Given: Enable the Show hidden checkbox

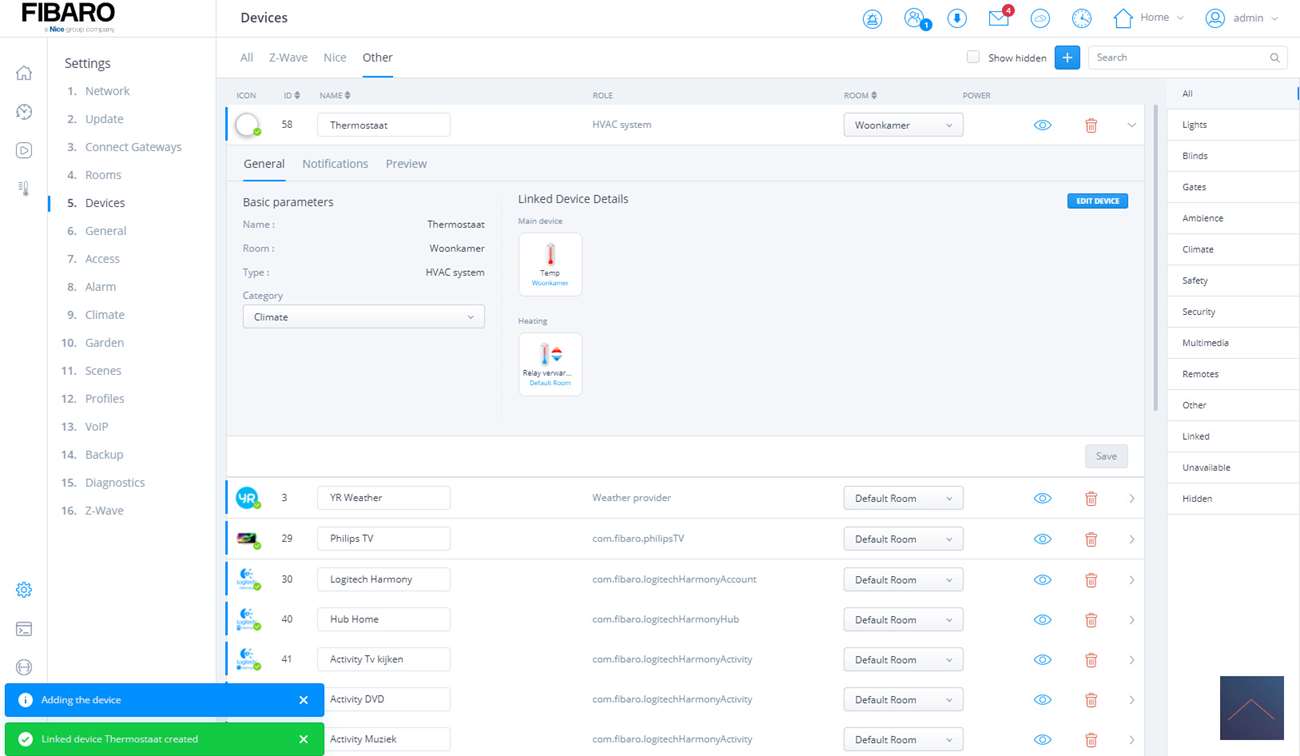Looking at the screenshot, I should coord(973,57).
